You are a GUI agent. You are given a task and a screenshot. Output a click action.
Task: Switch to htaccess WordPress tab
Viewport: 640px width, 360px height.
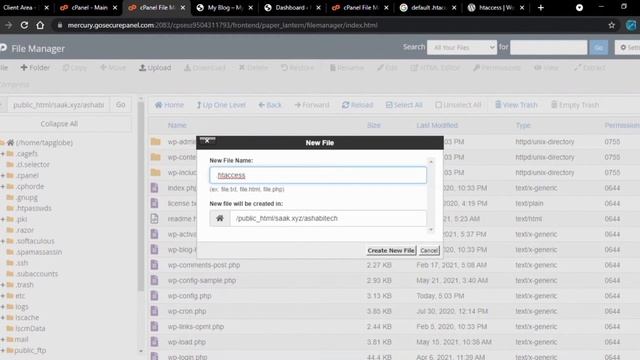point(496,7)
